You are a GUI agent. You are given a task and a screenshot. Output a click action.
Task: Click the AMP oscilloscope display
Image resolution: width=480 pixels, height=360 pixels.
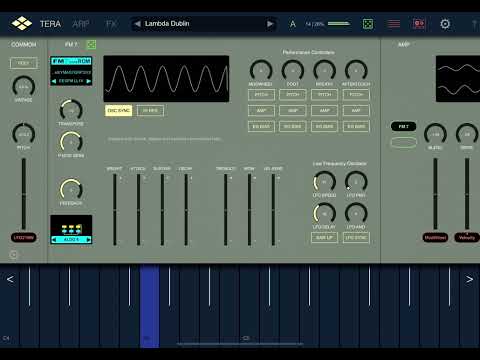458,79
